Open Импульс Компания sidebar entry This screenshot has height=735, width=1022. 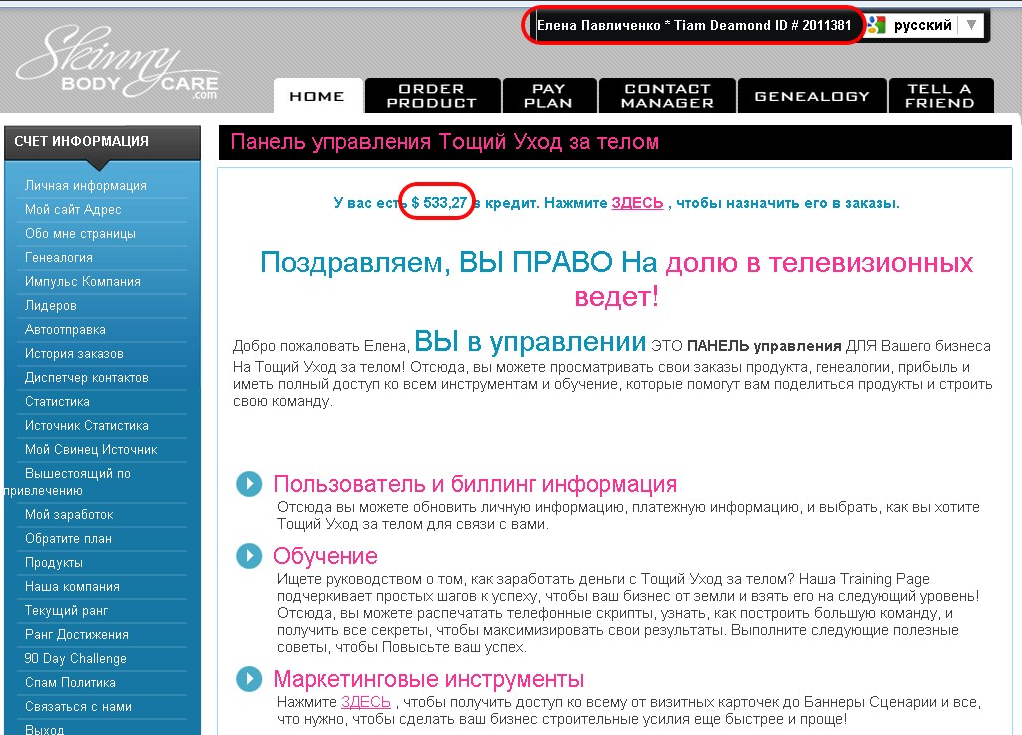tap(83, 281)
